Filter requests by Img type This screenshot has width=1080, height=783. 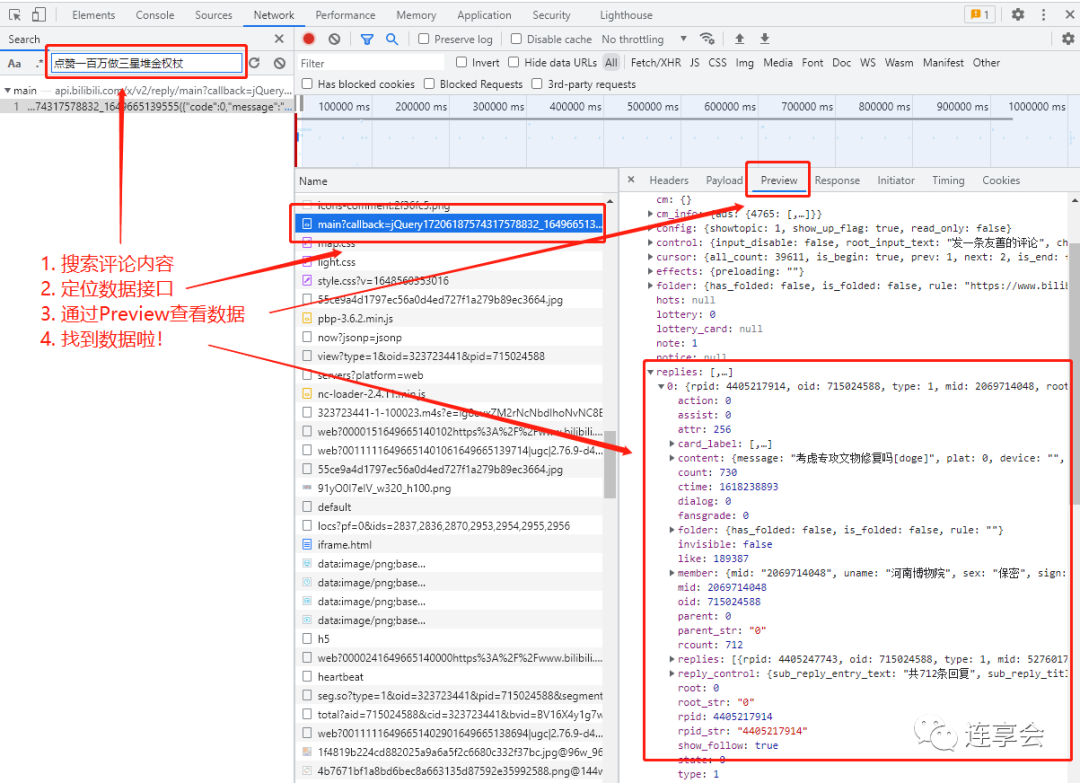pos(745,63)
